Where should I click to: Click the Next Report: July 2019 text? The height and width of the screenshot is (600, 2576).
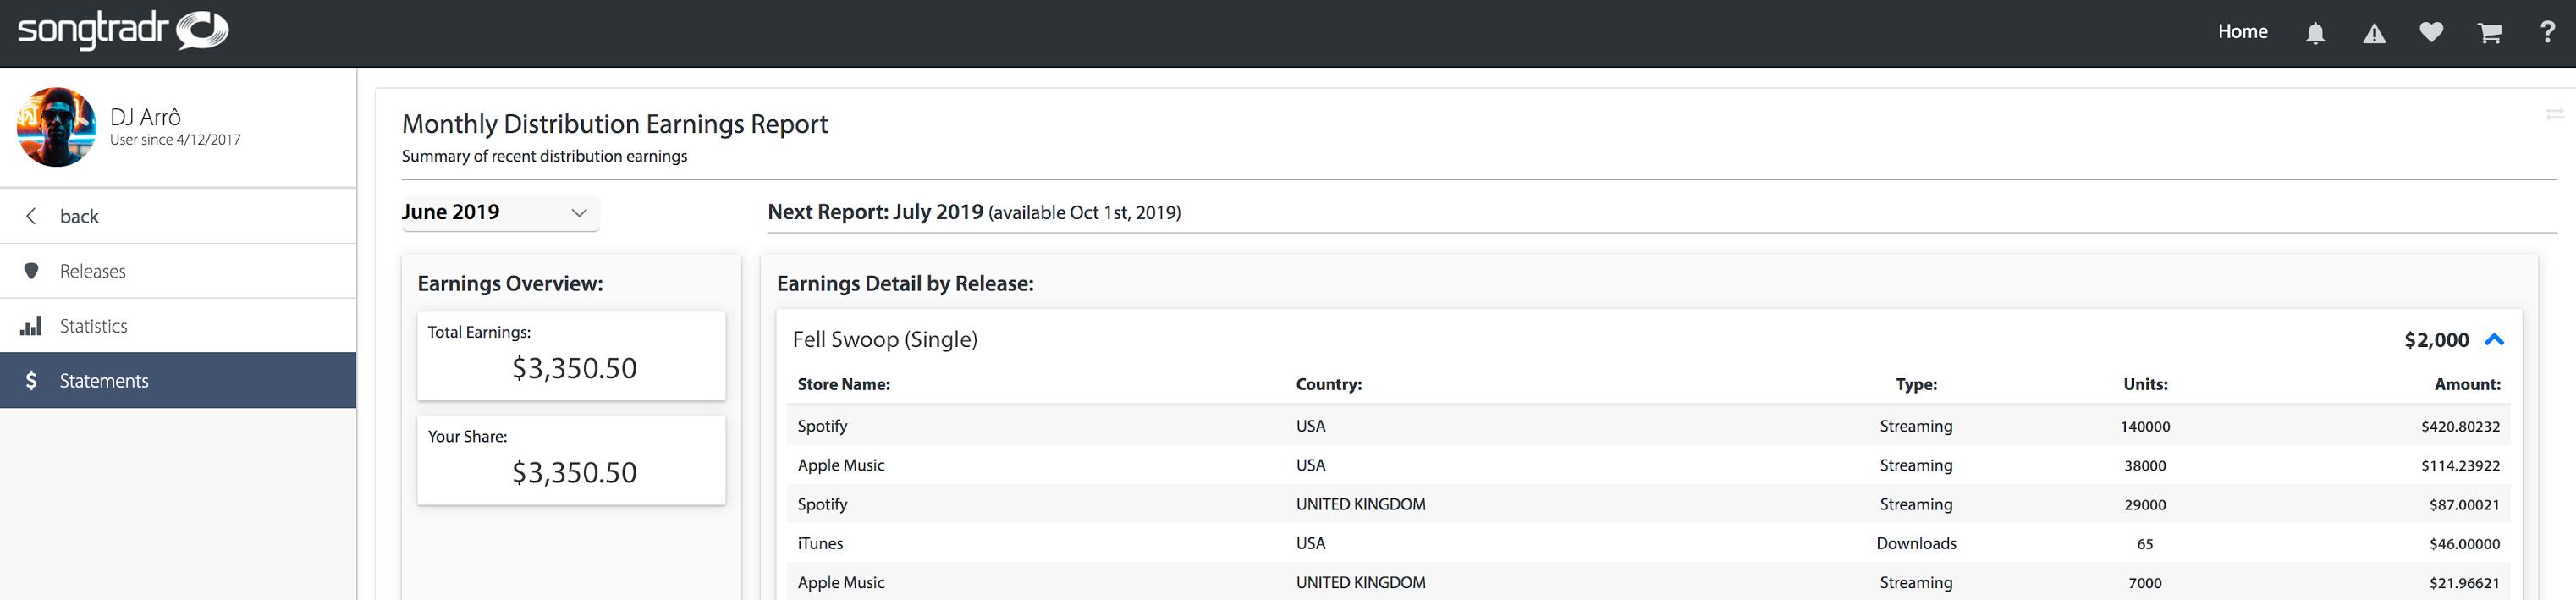875,212
